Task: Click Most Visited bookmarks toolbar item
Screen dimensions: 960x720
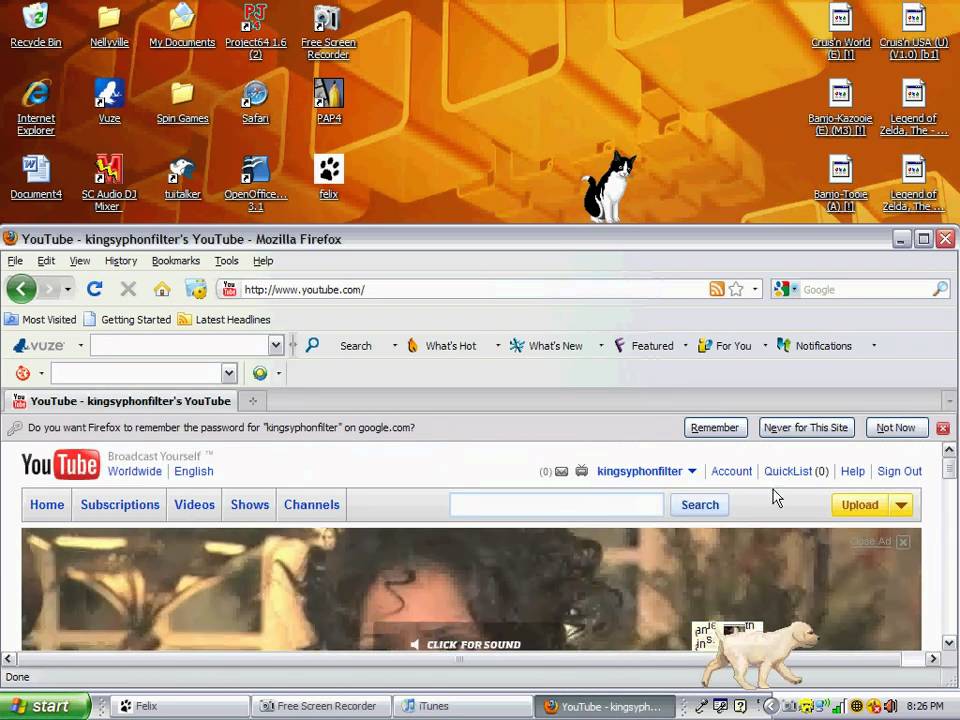Action: (40, 320)
